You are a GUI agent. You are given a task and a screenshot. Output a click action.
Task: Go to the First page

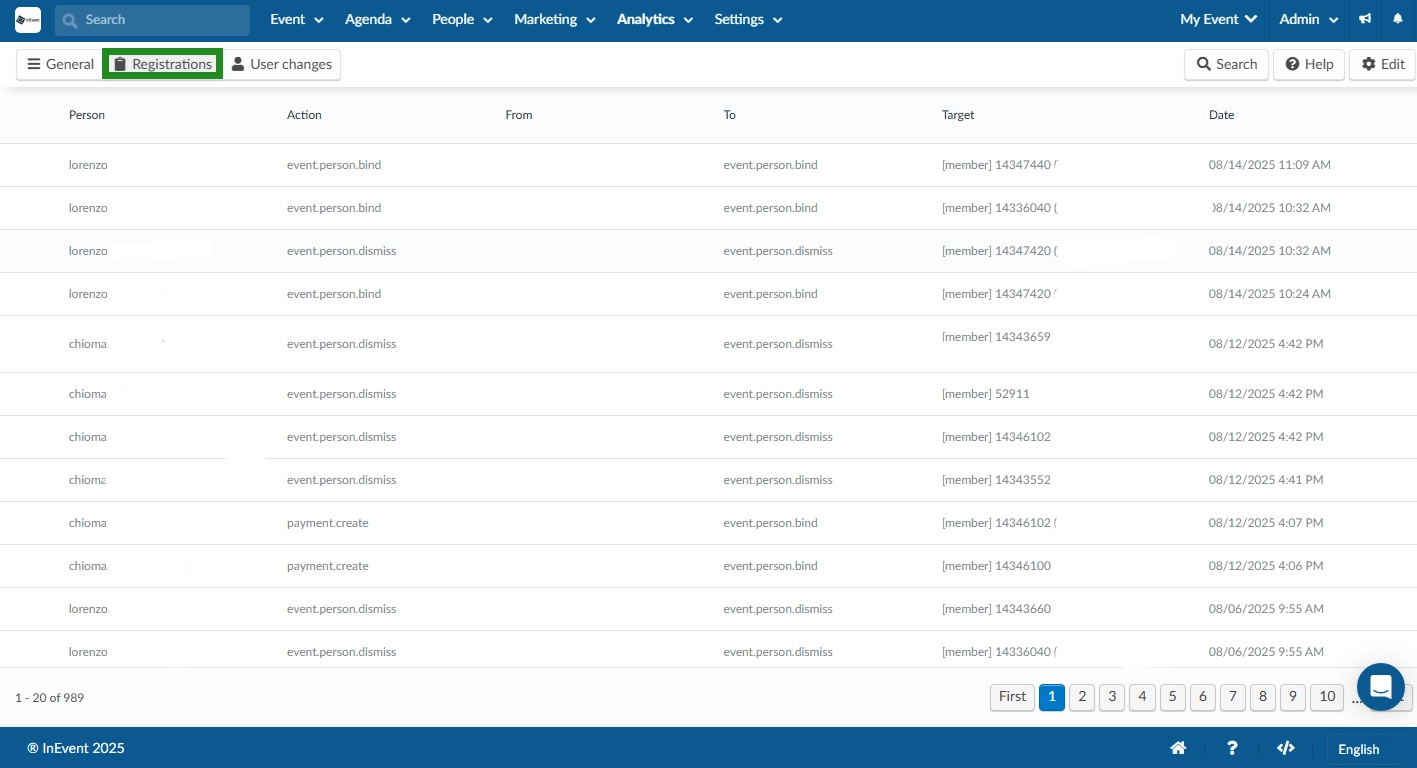1012,697
